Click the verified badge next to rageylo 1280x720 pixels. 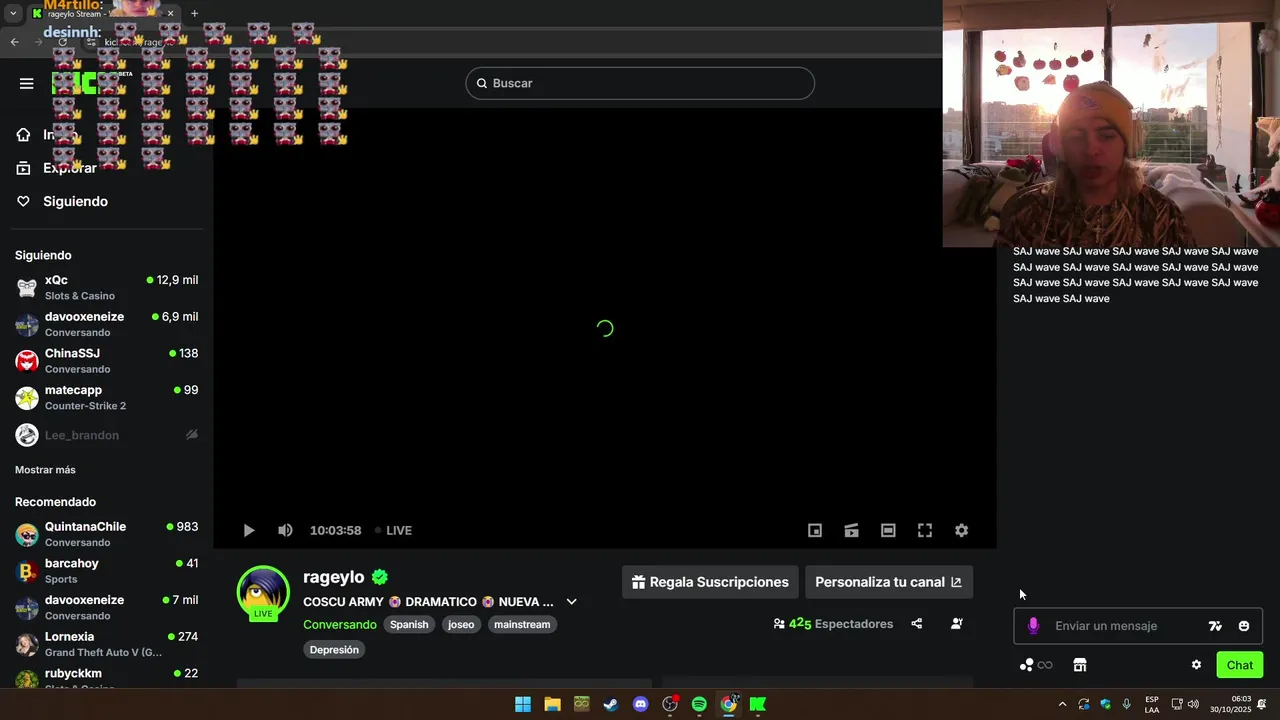pos(380,577)
